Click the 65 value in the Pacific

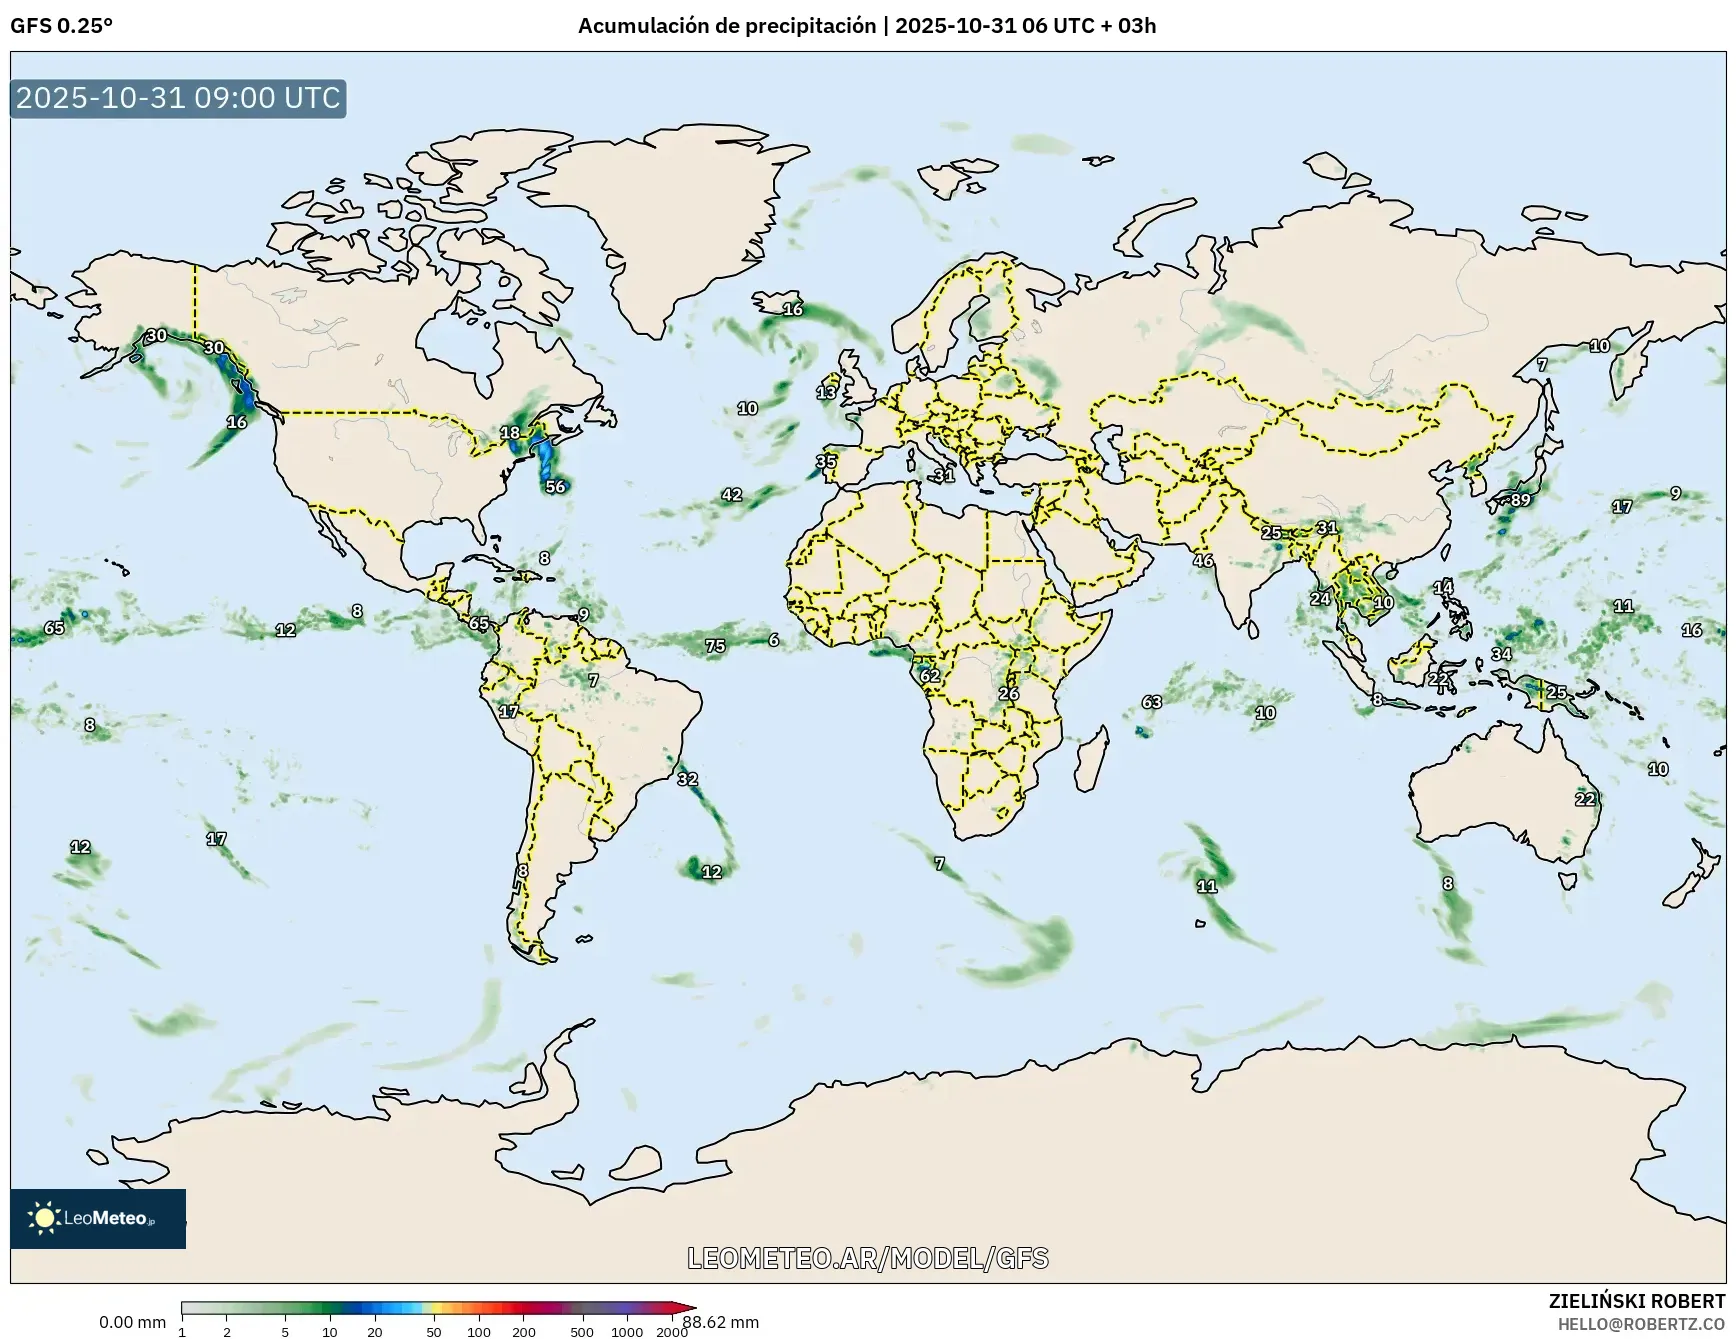coord(55,629)
